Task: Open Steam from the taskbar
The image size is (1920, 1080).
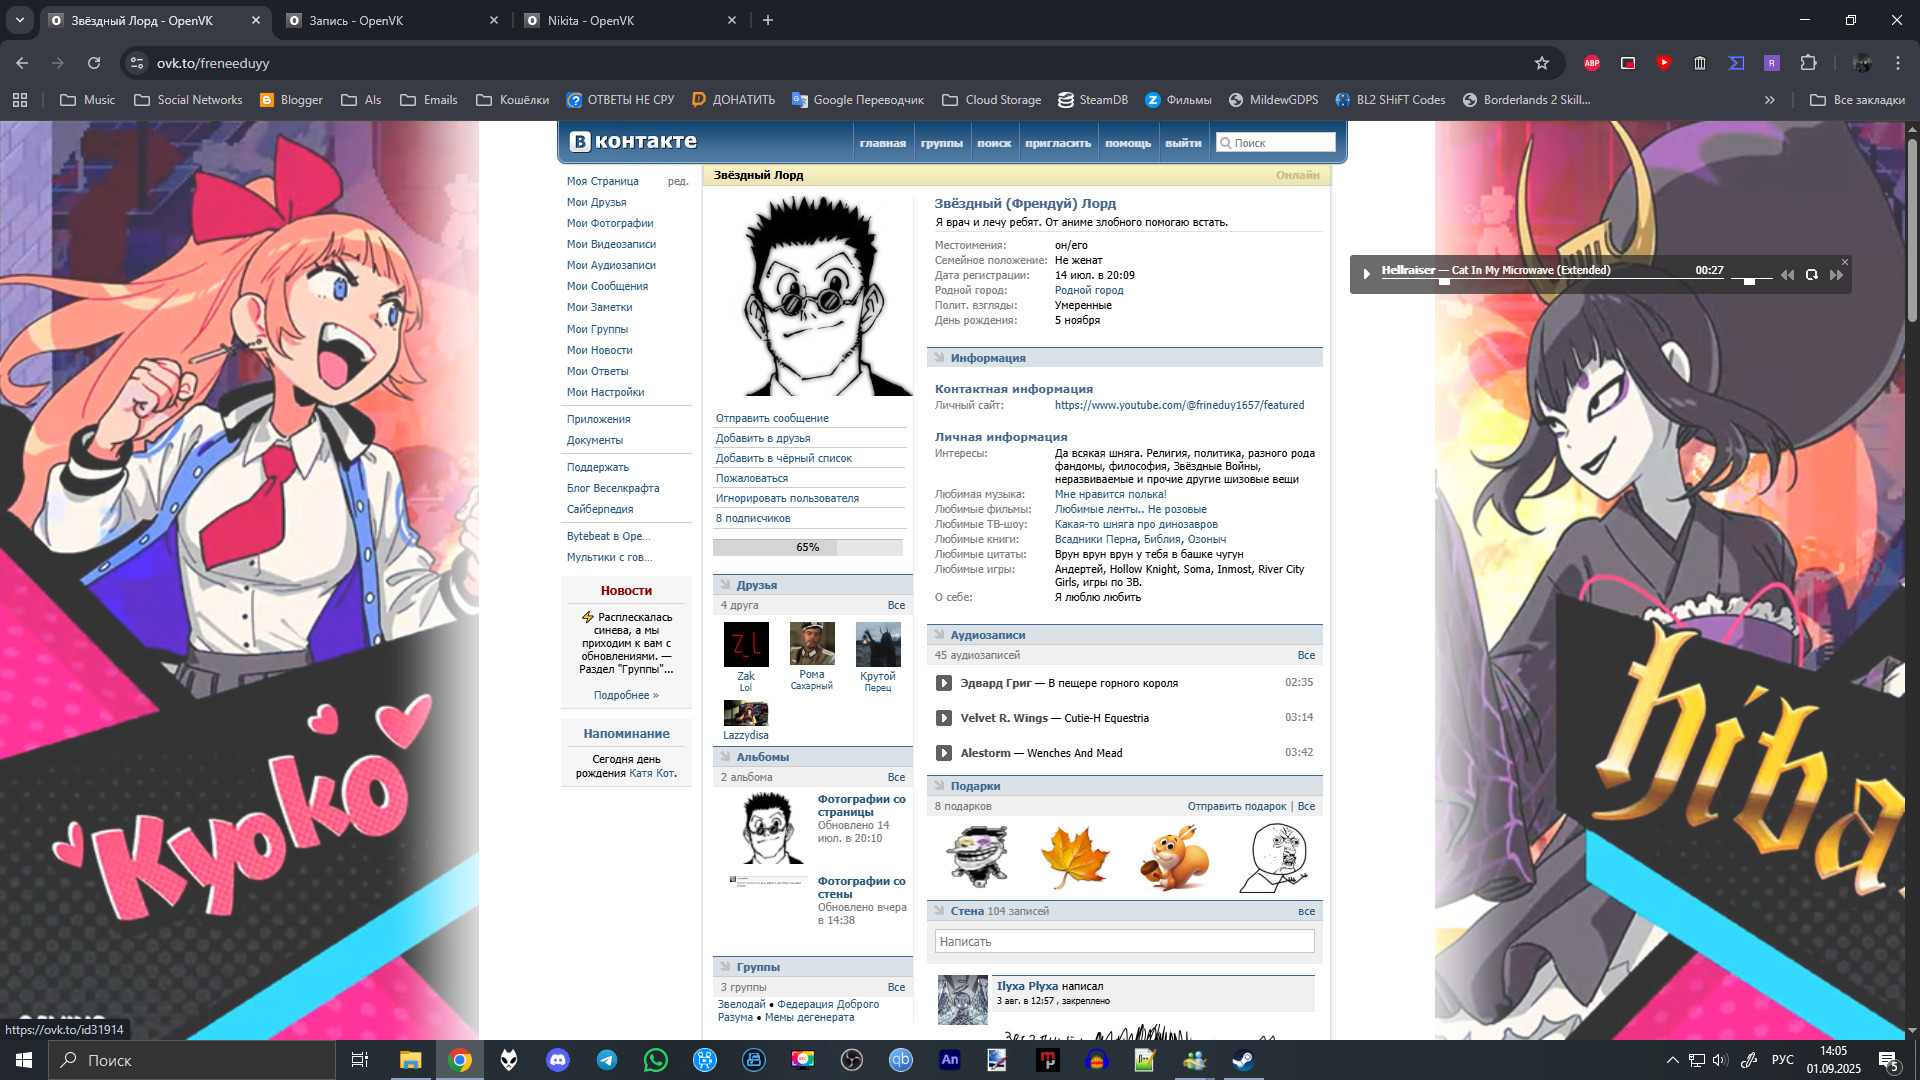Action: click(x=1243, y=1060)
